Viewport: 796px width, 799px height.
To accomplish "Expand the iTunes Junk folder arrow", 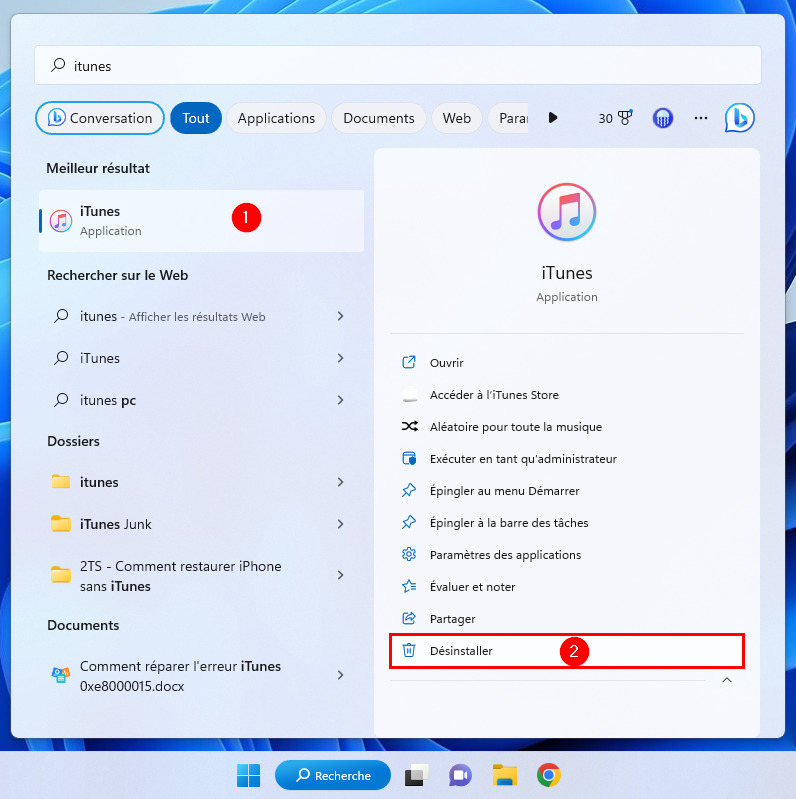I will [x=340, y=524].
